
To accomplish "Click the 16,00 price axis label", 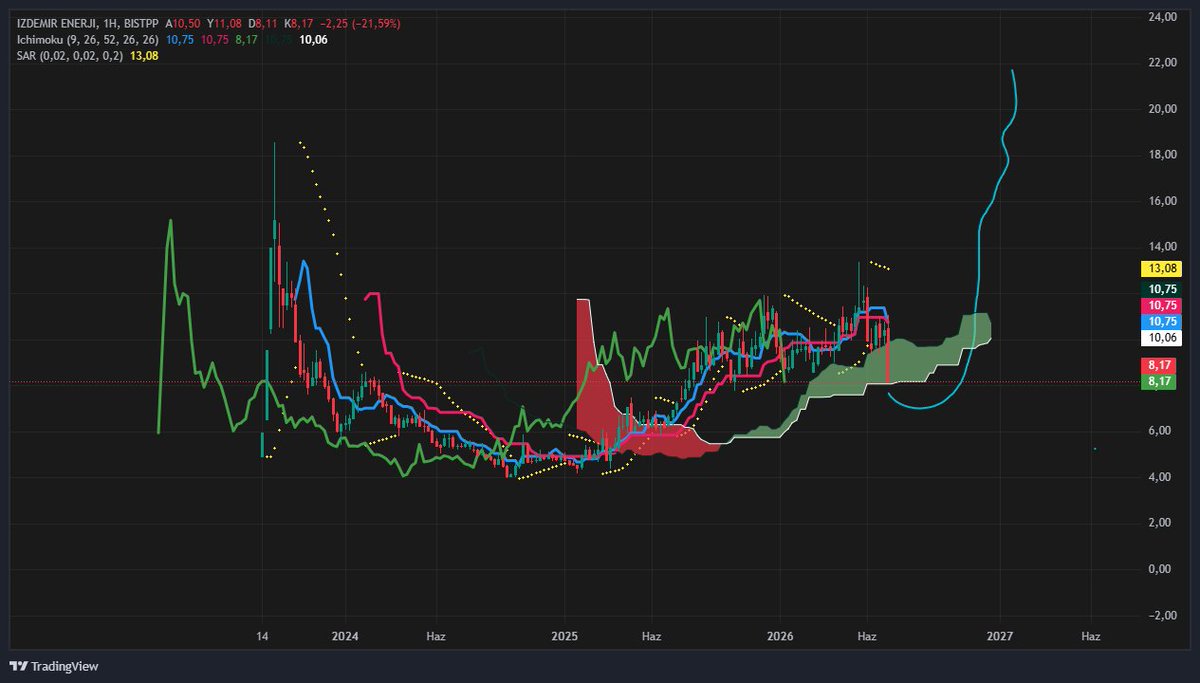I will pyautogui.click(x=1161, y=201).
